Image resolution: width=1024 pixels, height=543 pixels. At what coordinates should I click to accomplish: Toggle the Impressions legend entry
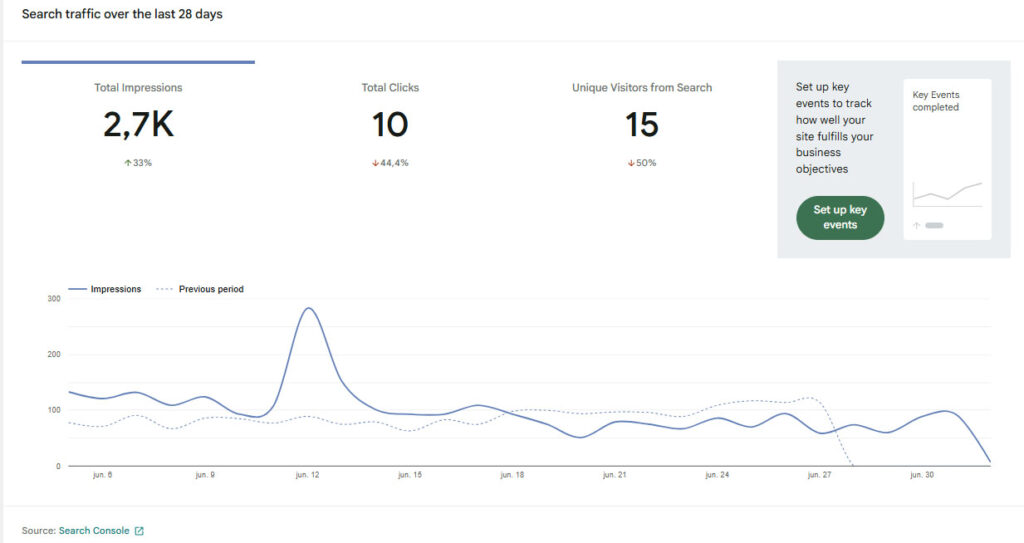tap(104, 289)
